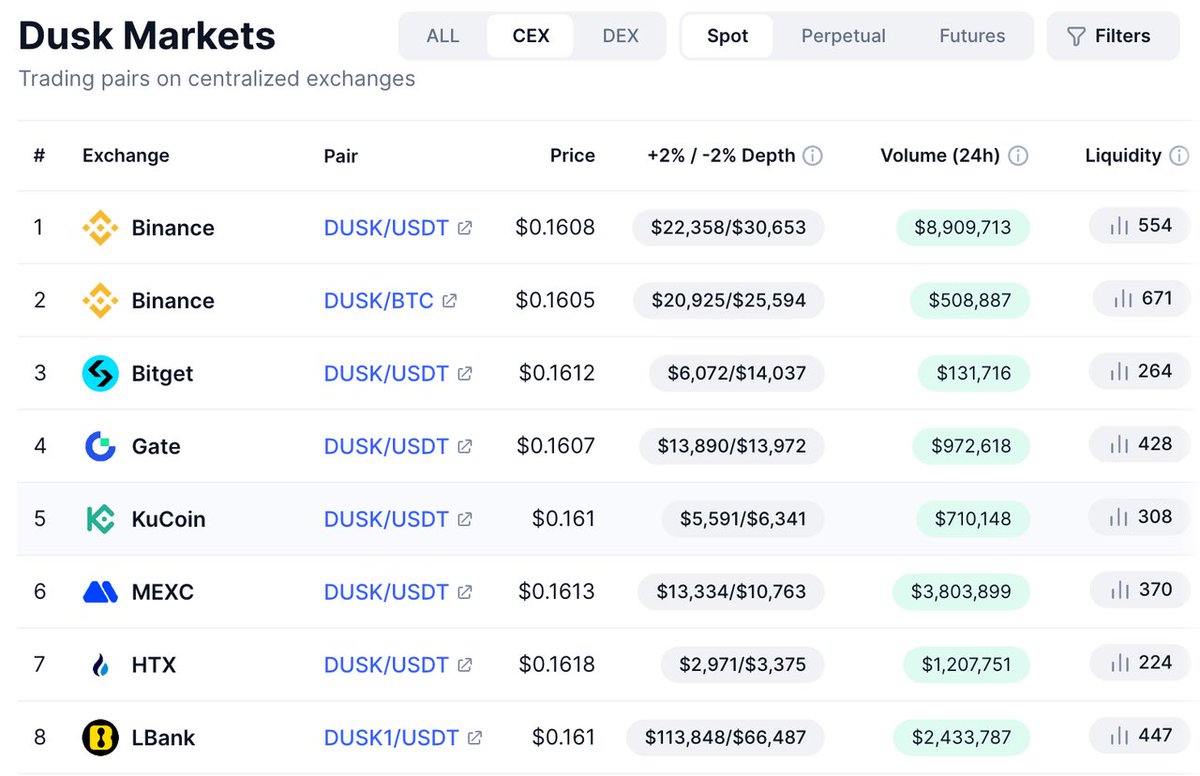The image size is (1200, 776).
Task: Sort the table by Price column
Action: [x=572, y=156]
